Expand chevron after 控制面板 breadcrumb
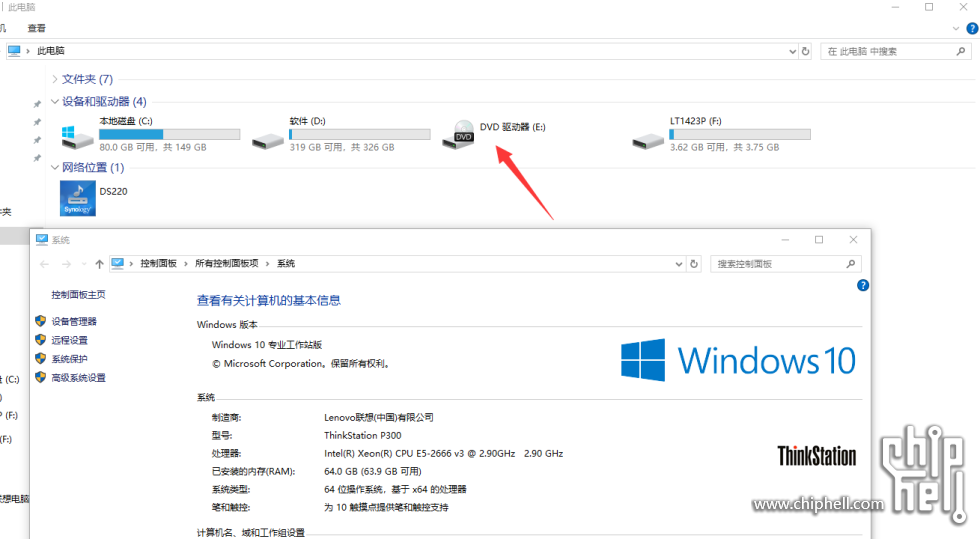 [186, 264]
